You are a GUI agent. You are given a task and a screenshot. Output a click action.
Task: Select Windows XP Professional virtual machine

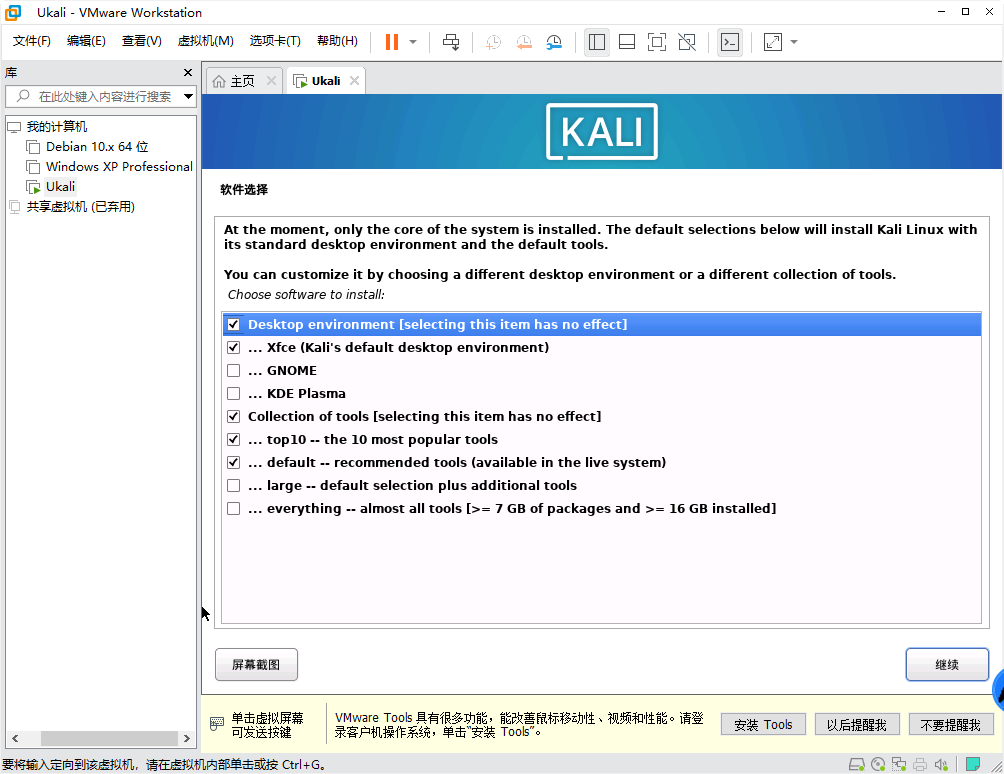coord(119,166)
